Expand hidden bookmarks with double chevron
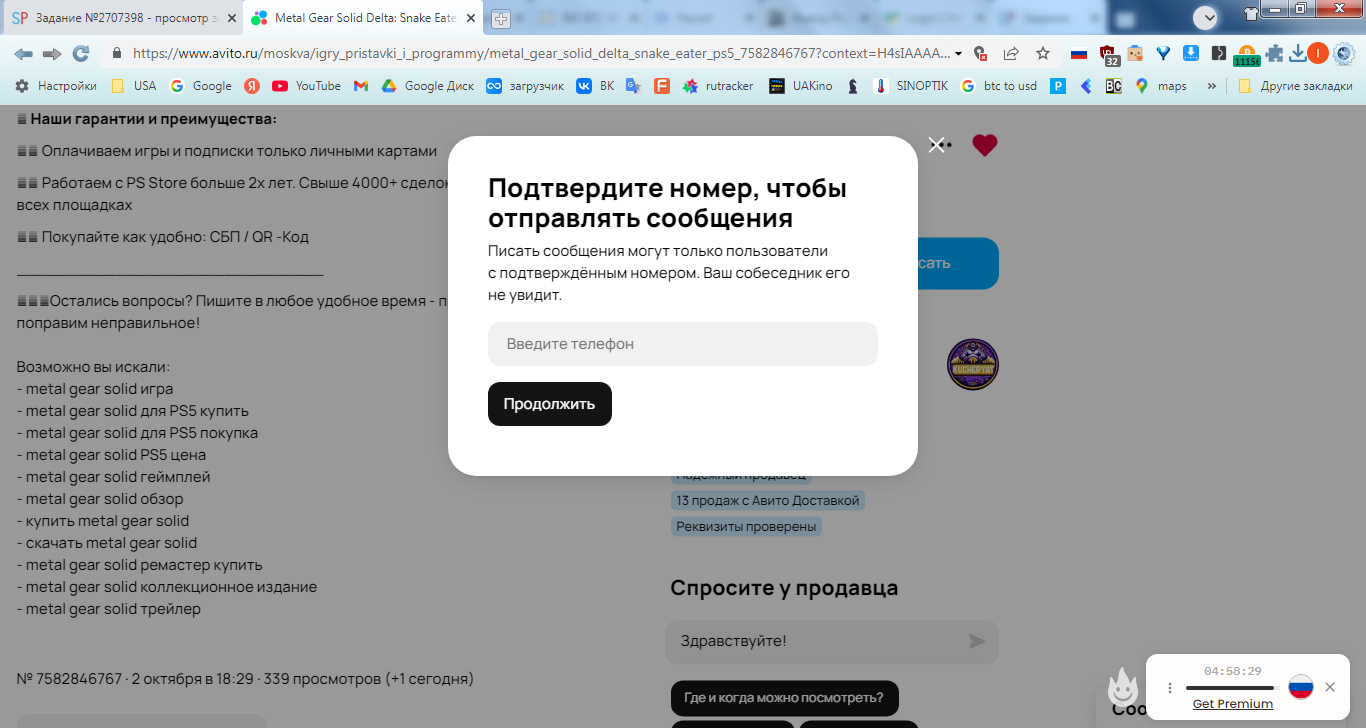 1212,86
